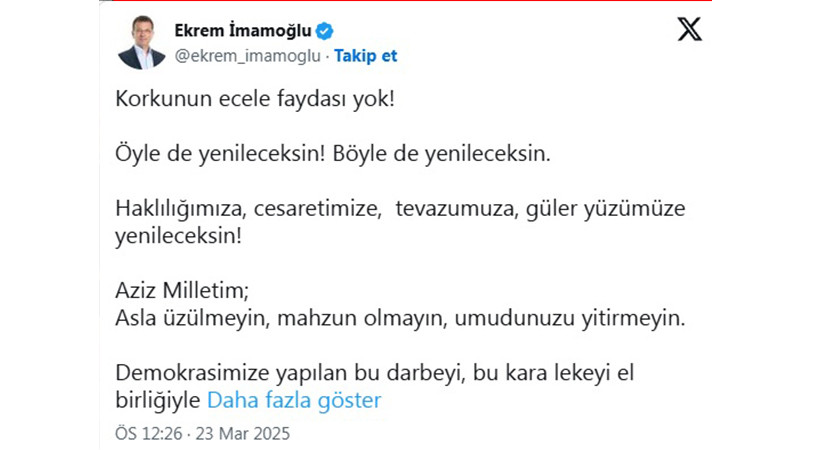Image resolution: width=820 pixels, height=450 pixels.
Task: Click the word 'birliğiyle' before the show-more link
Action: 157,400
